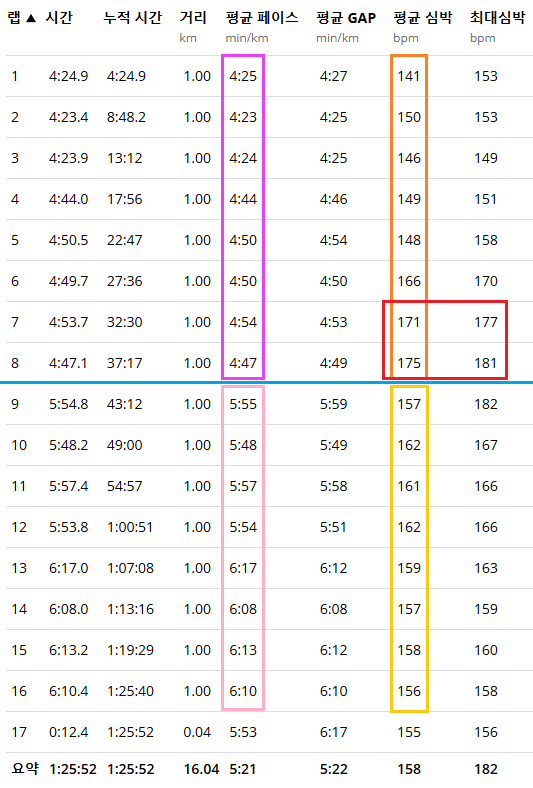Select lap 14 average pace 6:08
533x788 pixels.
243,610
